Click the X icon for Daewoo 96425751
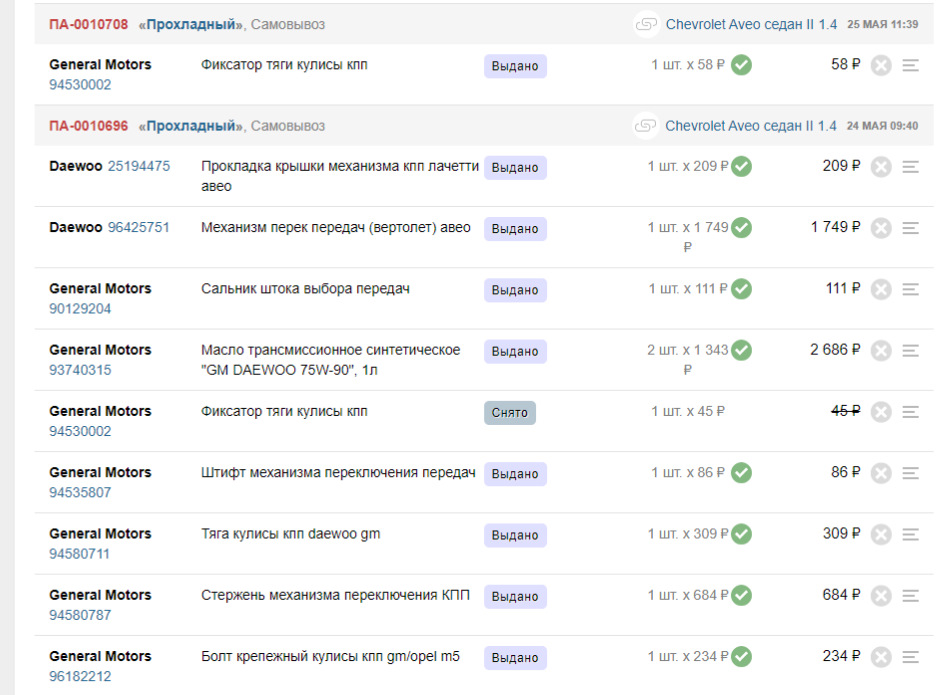The height and width of the screenshot is (695, 949). (881, 228)
